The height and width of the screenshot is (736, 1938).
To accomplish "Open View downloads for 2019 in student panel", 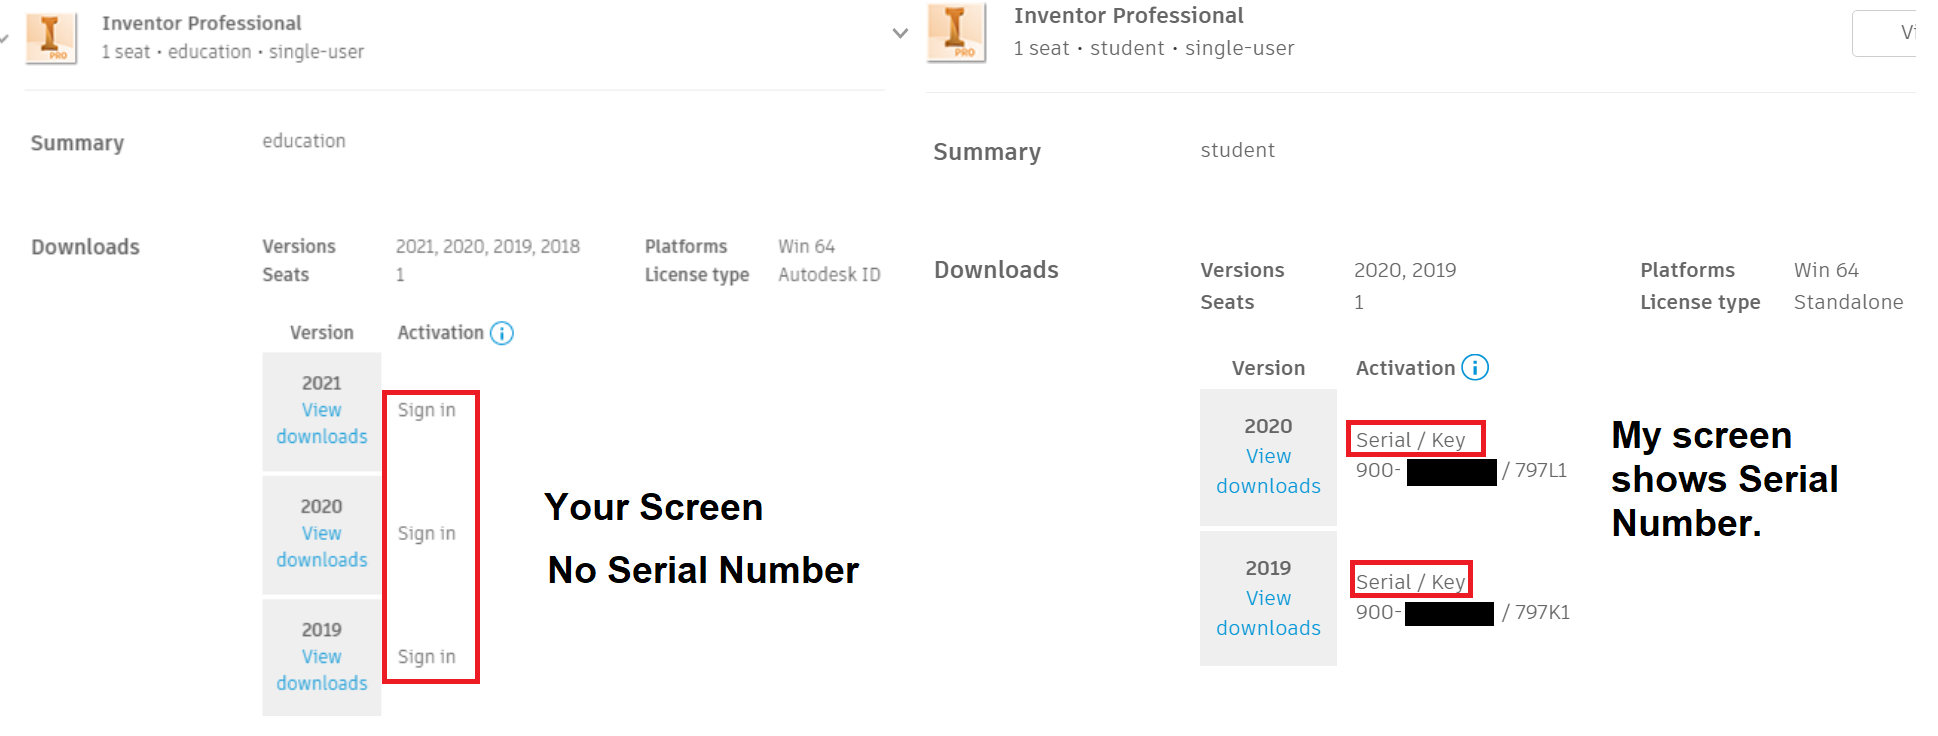I will [1268, 613].
